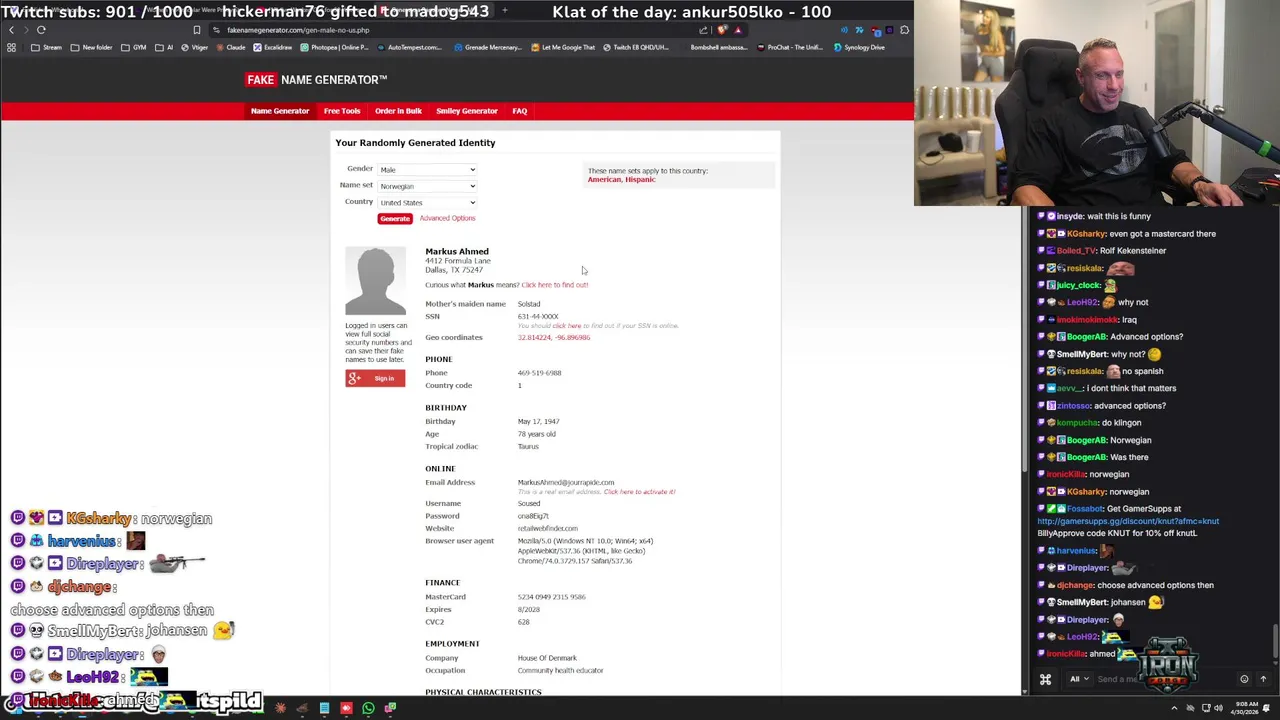Click the command icon left of the chat input

tap(1045, 679)
